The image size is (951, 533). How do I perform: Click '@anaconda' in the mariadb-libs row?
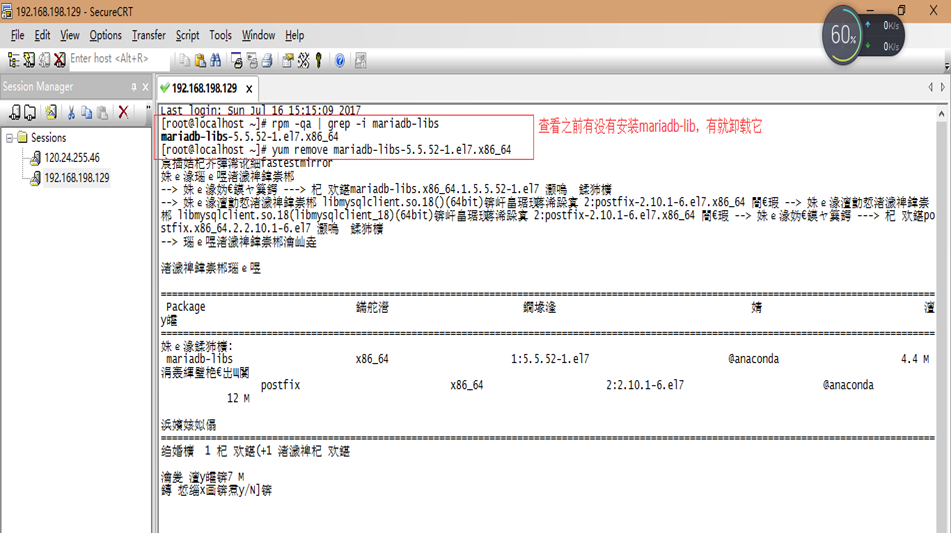(753, 359)
